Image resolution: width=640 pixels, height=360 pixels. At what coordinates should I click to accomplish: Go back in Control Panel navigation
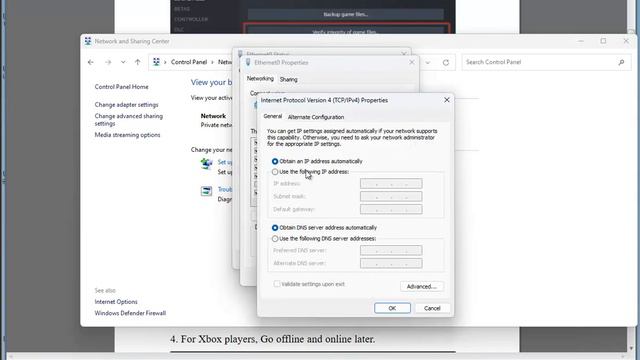pos(91,62)
